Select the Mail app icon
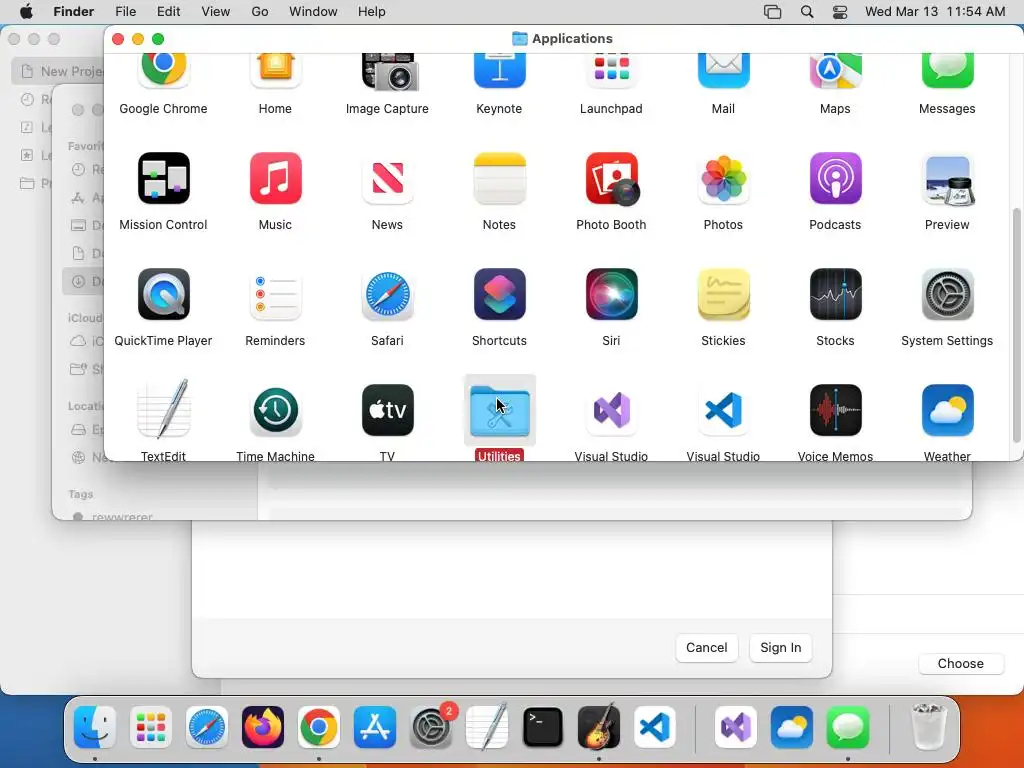Viewport: 1024px width, 768px height. 723,72
